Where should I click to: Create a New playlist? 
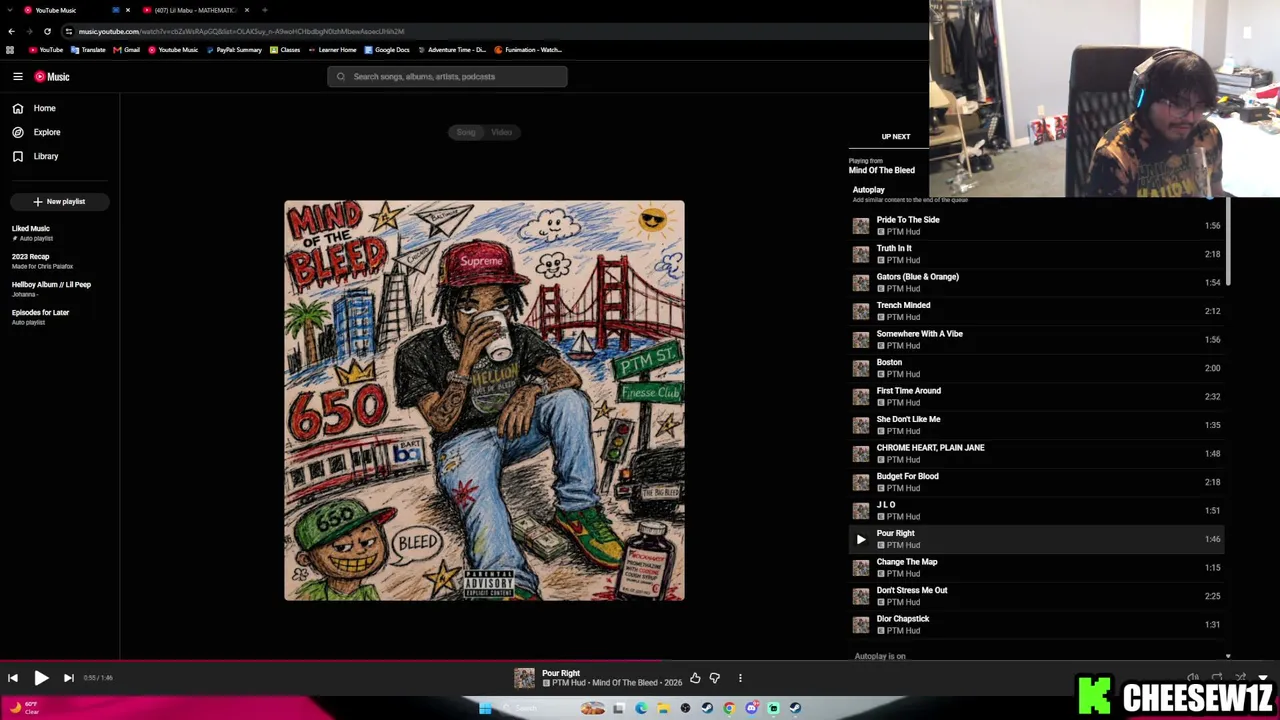[59, 201]
